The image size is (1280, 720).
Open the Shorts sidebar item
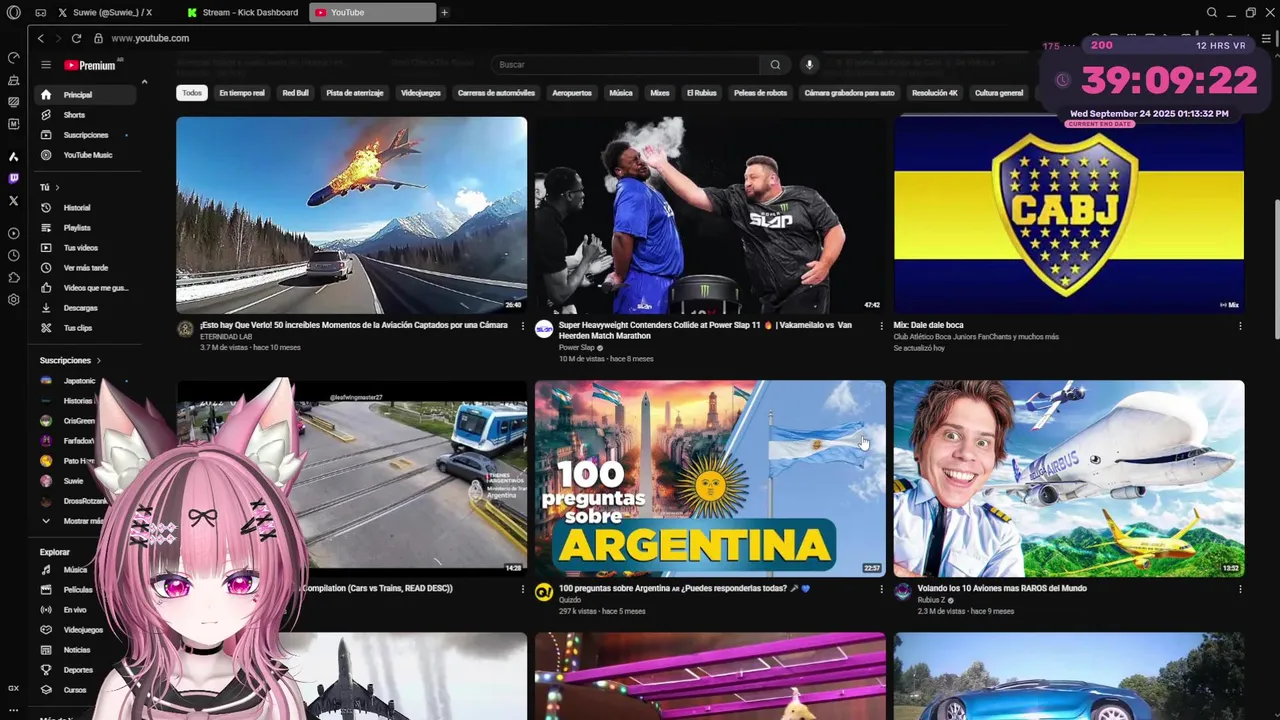pyautogui.click(x=87, y=115)
